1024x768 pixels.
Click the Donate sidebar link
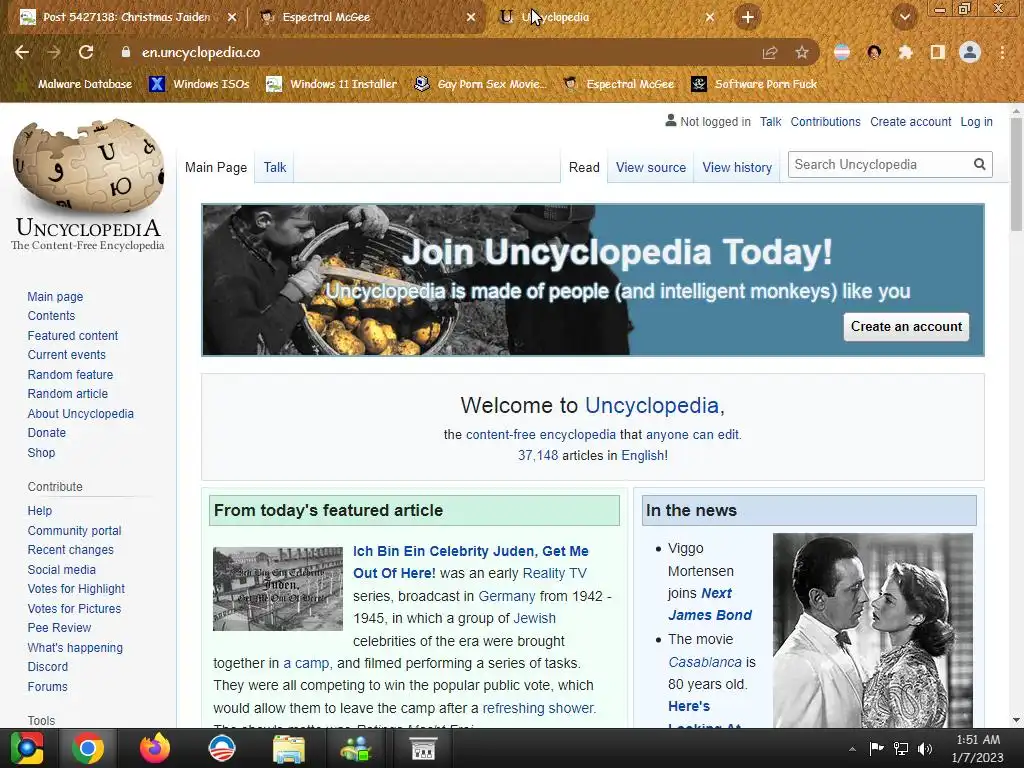tap(46, 432)
